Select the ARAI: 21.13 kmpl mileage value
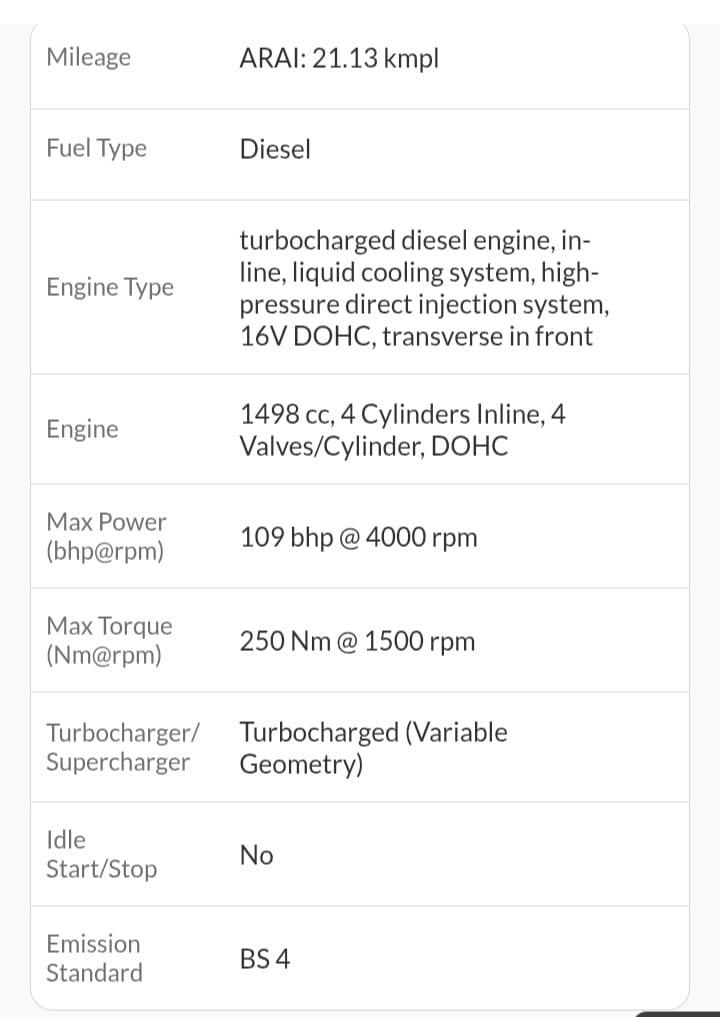This screenshot has width=720, height=1017. click(x=339, y=59)
